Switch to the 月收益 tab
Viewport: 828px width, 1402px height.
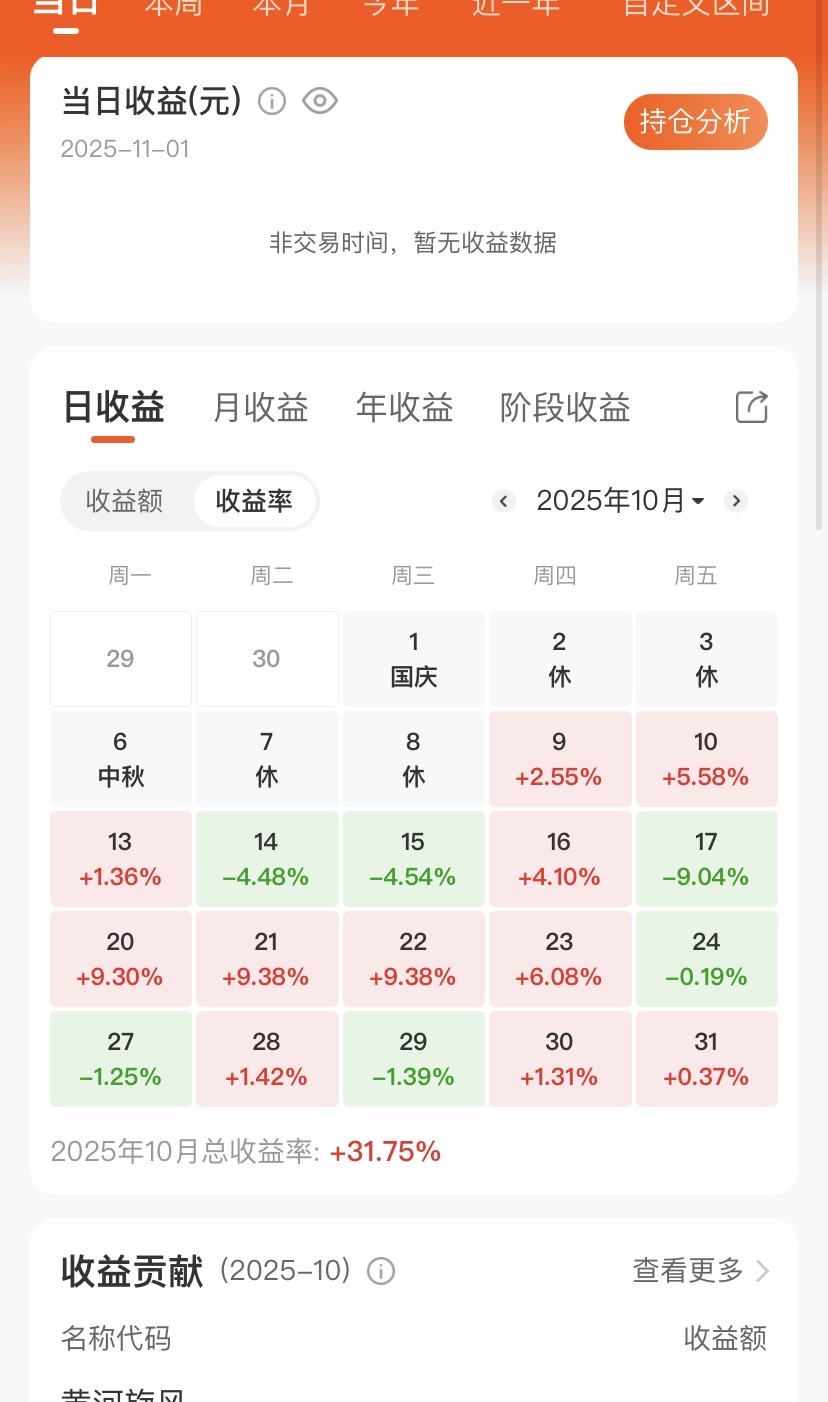[x=261, y=408]
